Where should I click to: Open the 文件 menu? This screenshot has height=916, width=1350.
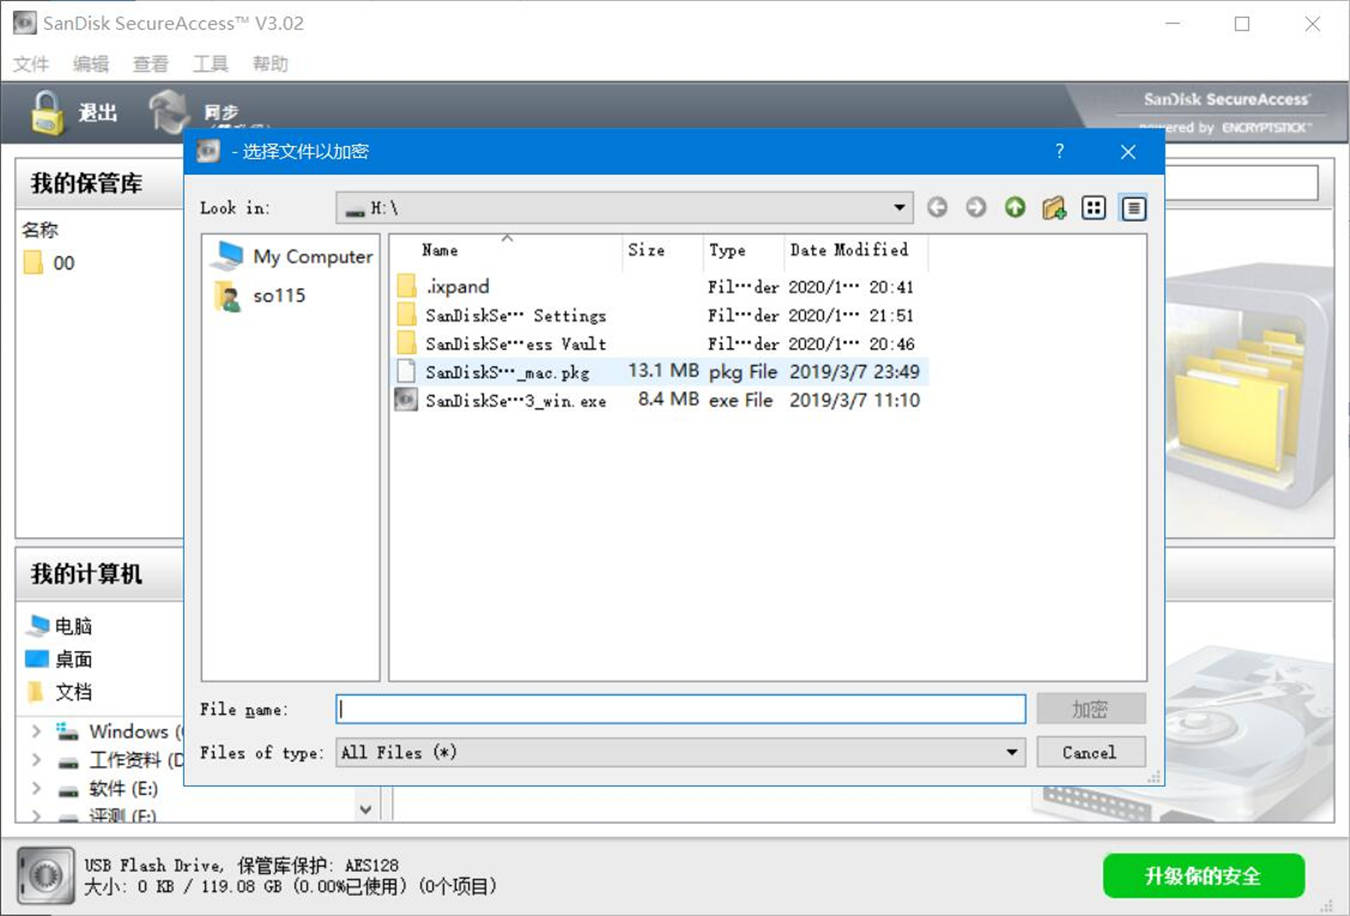point(31,64)
